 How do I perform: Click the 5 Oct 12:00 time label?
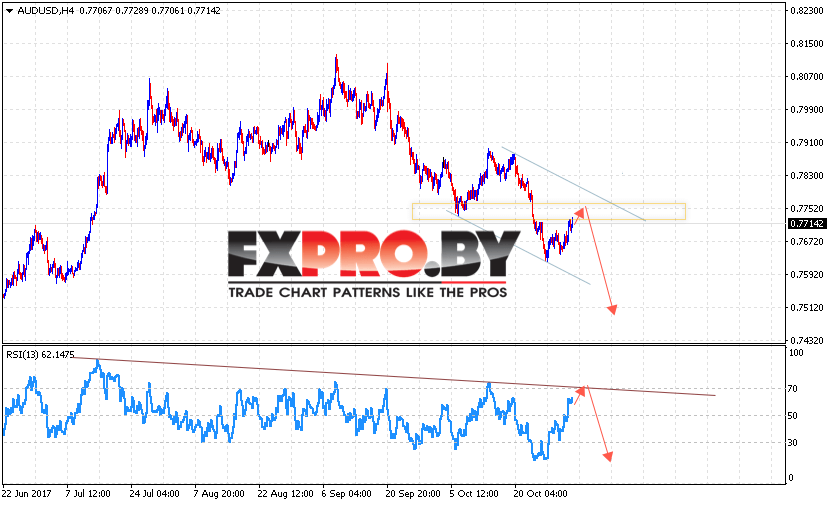point(474,494)
